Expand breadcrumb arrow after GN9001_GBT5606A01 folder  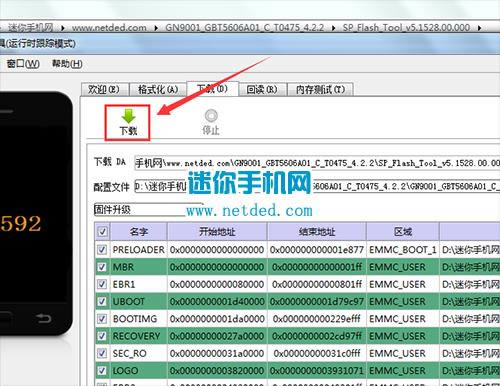click(x=333, y=28)
